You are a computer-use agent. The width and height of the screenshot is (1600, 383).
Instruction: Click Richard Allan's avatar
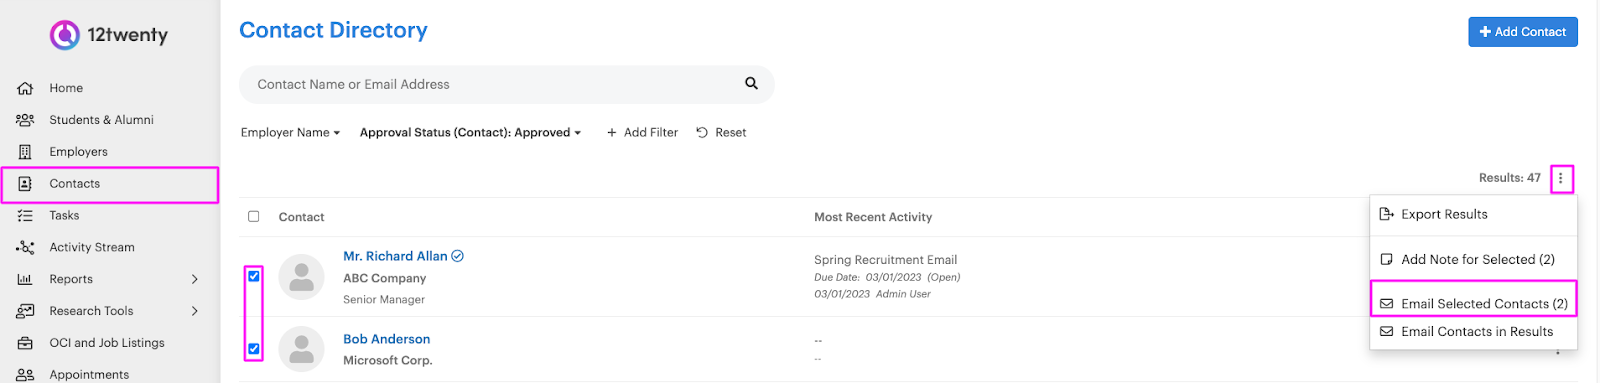301,277
